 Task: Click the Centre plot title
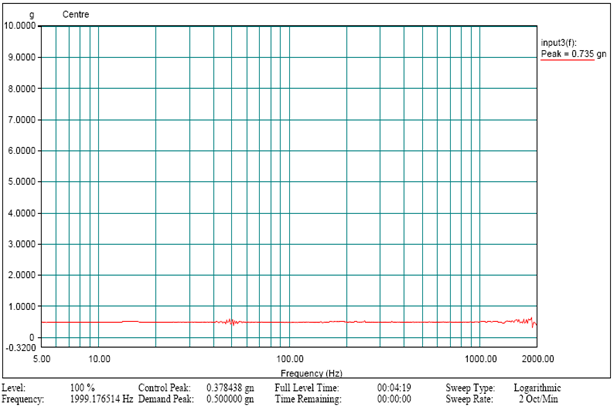(x=75, y=15)
